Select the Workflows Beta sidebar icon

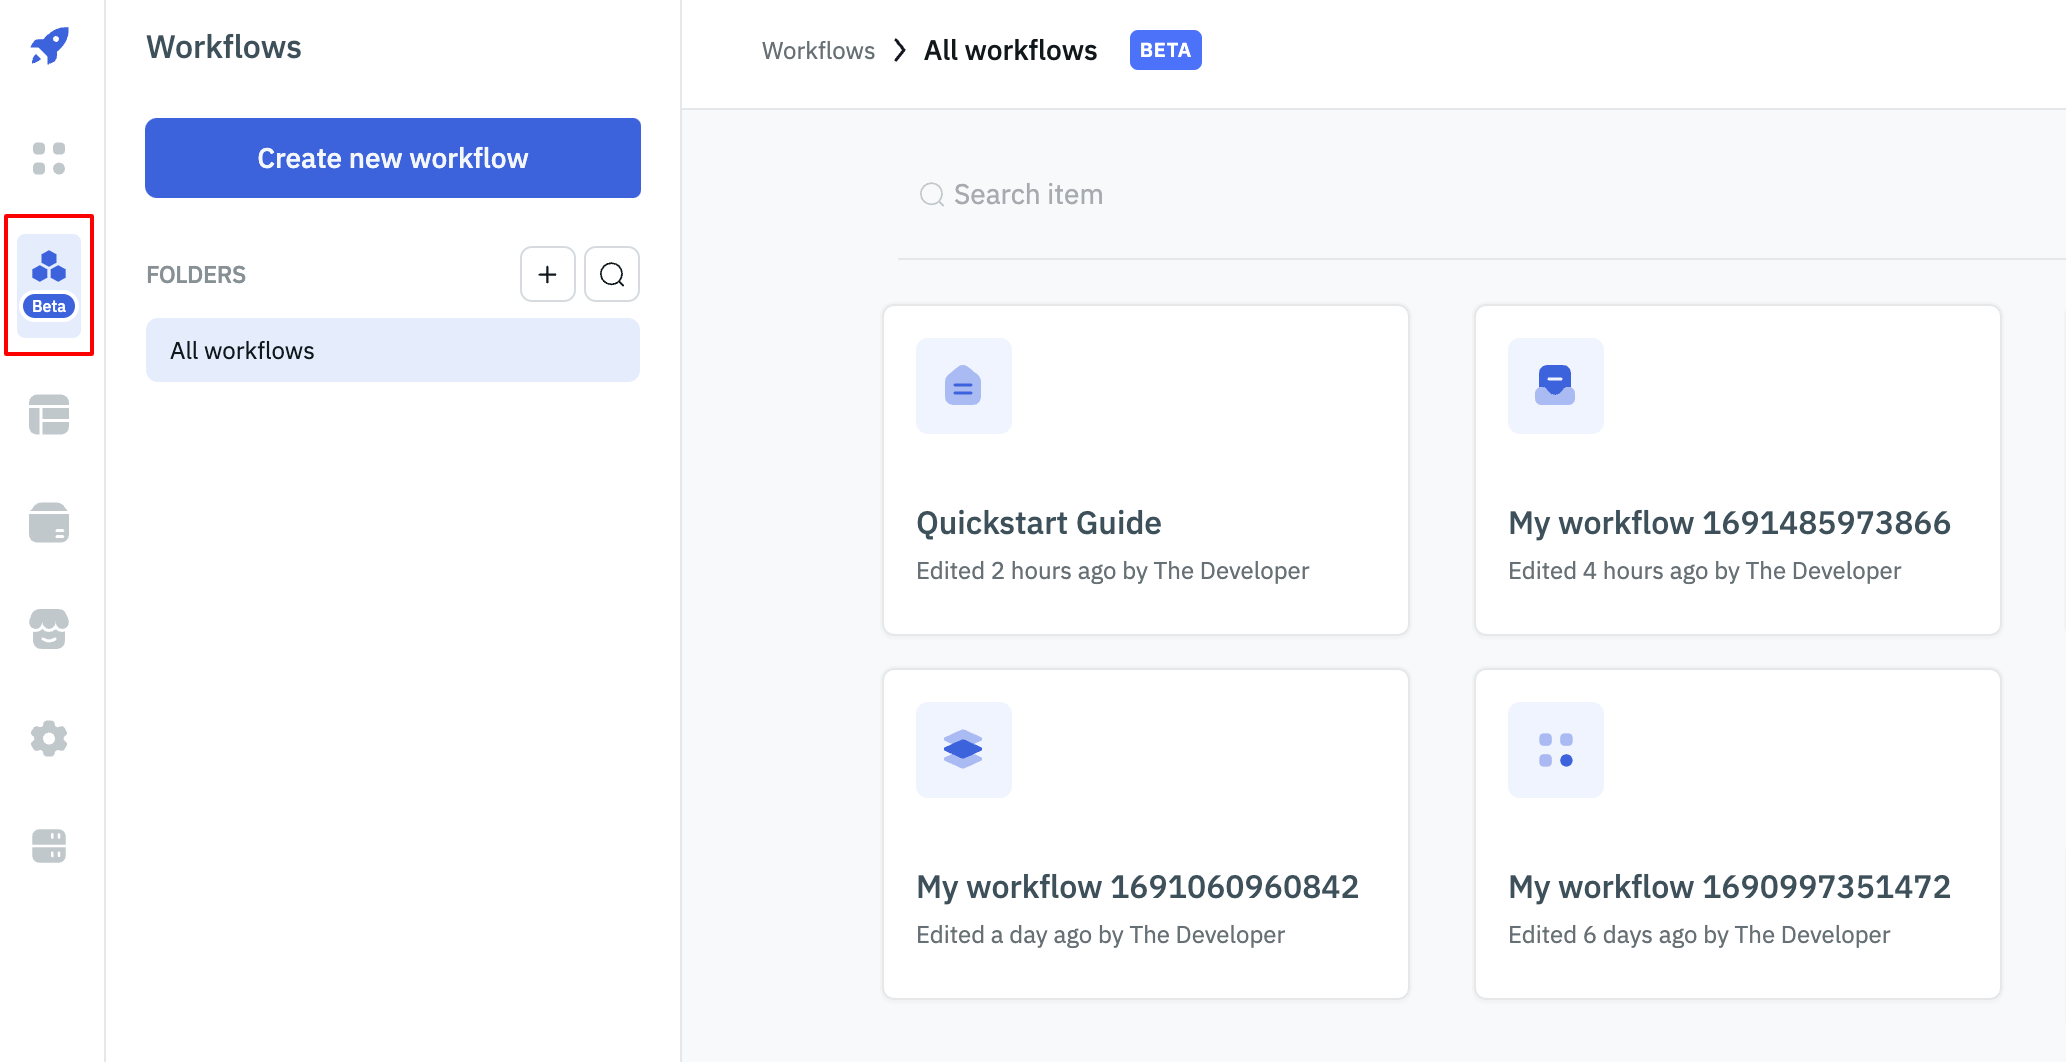click(49, 284)
